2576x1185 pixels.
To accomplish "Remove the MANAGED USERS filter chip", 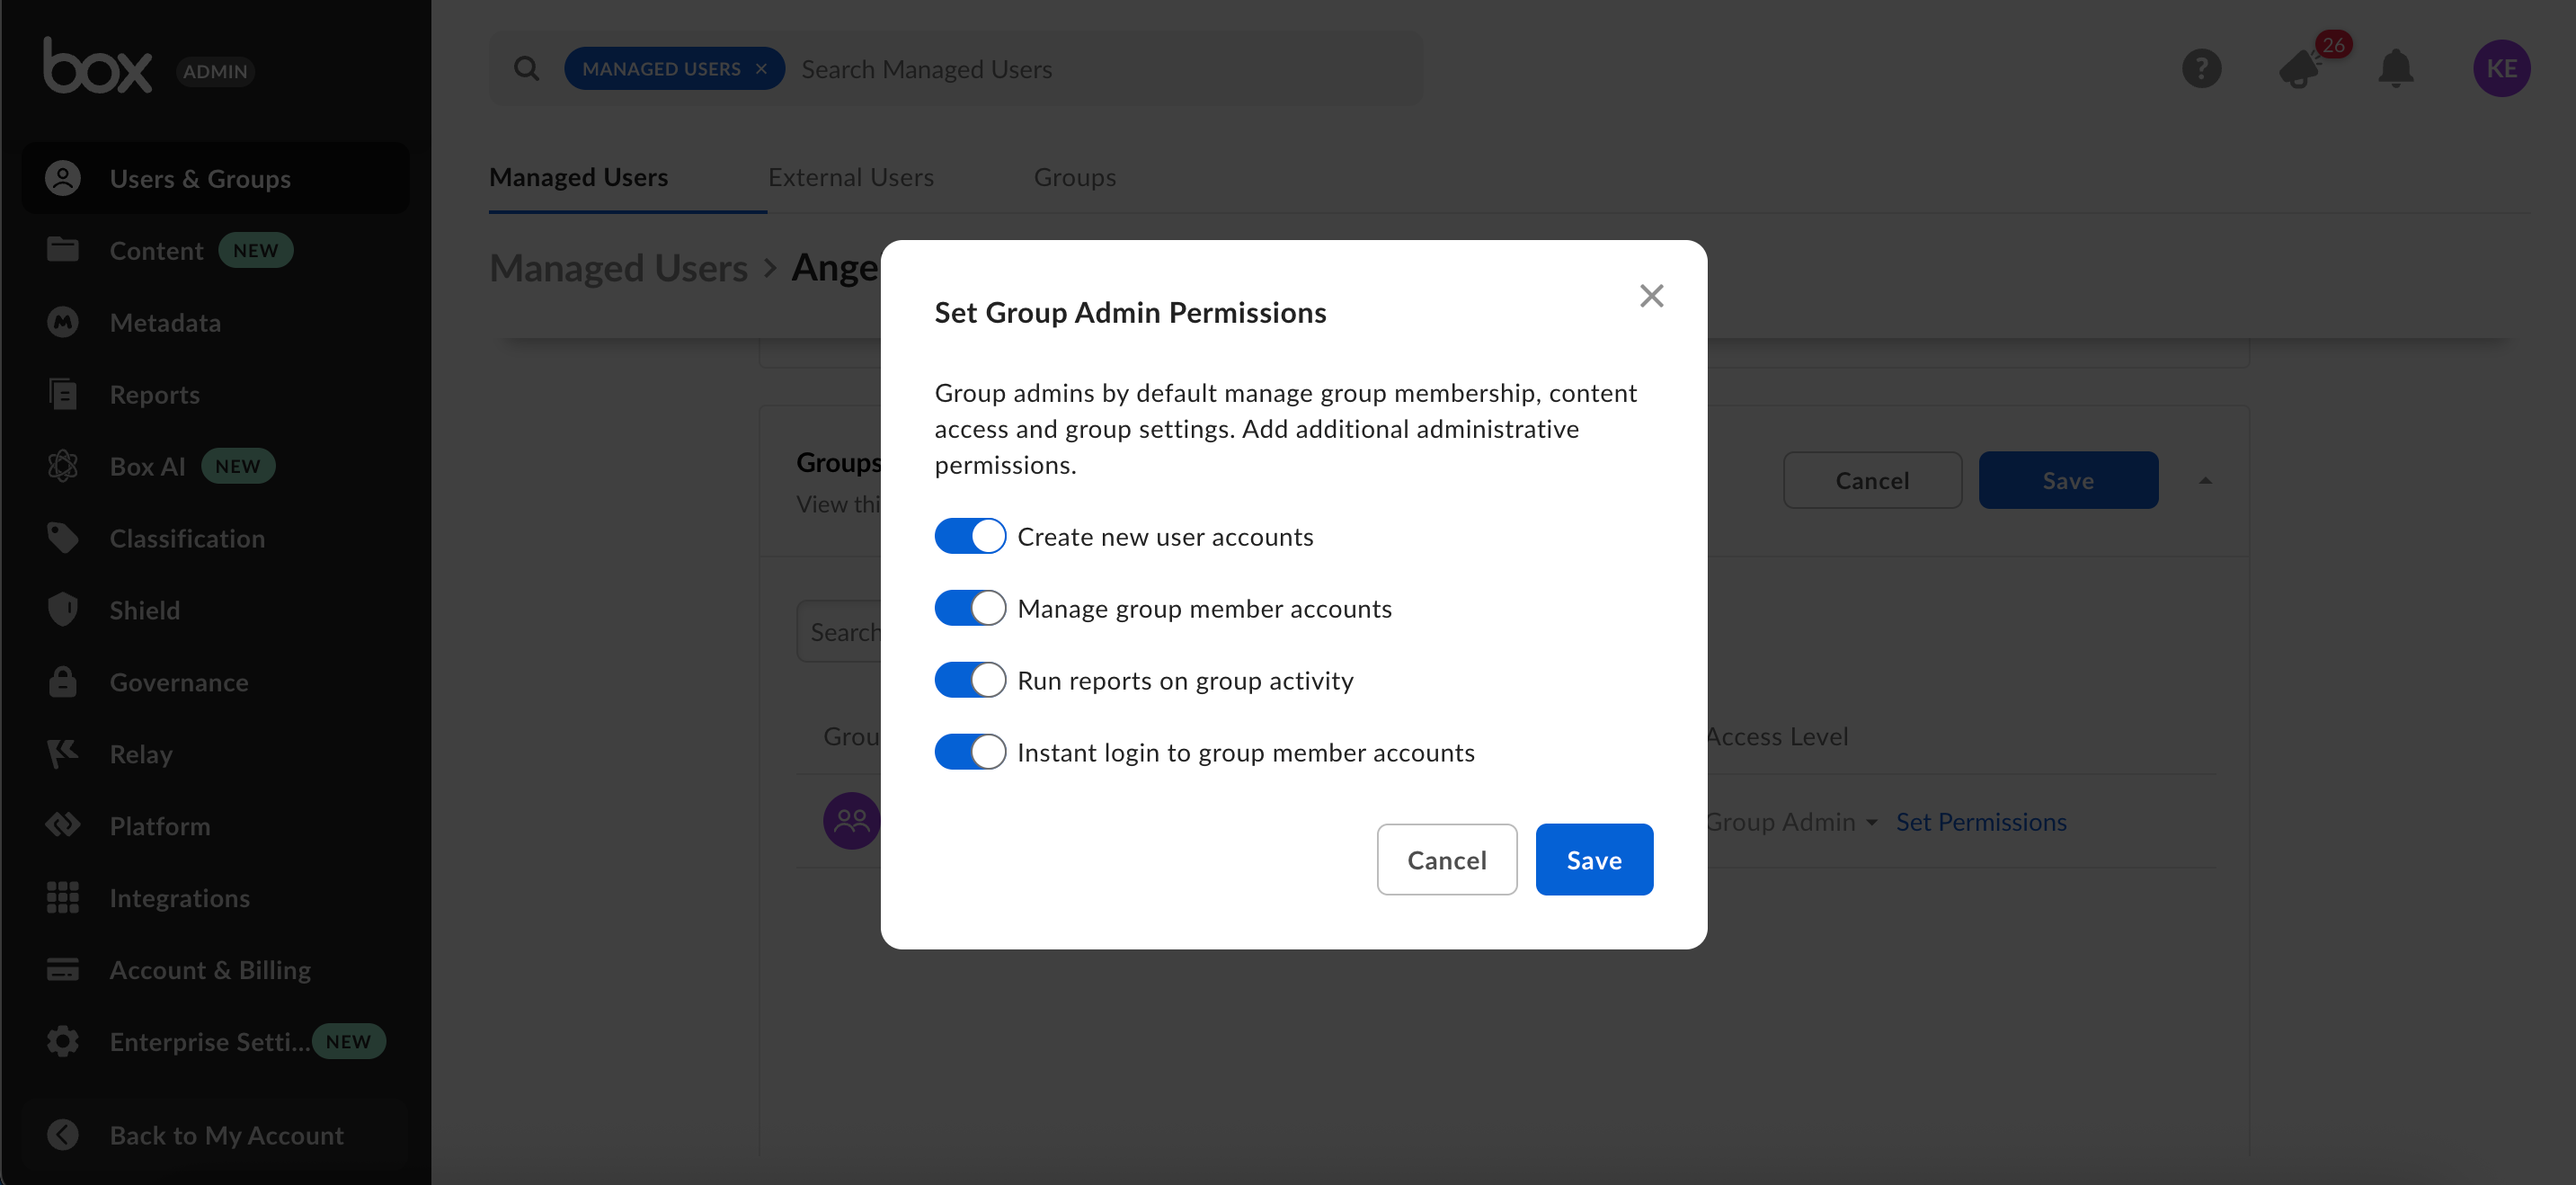I will tap(761, 68).
